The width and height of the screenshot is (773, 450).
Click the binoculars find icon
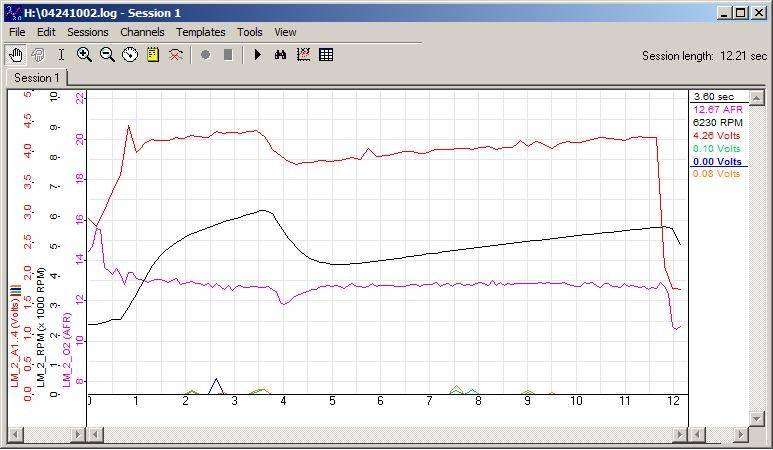280,55
